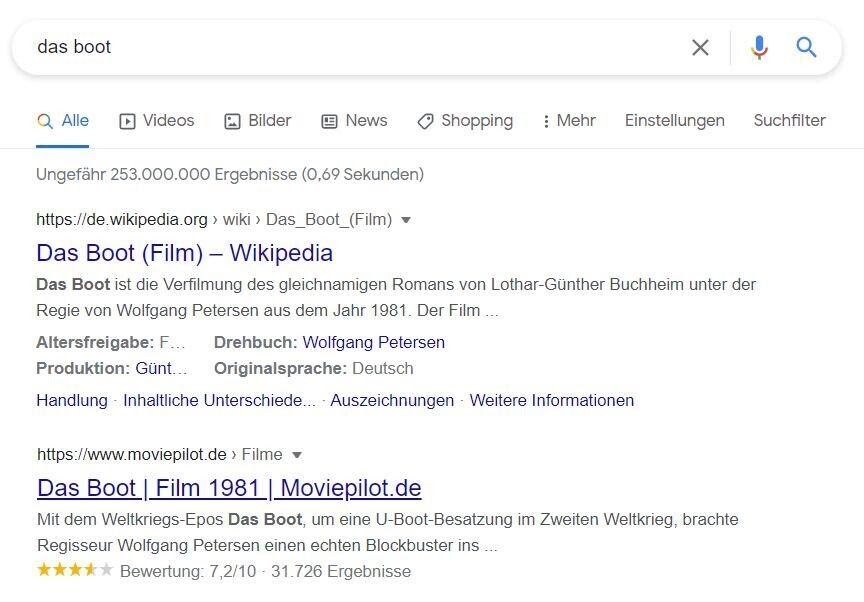
Task: Click the www.moviepilot.de URL breadcrumb
Action: pyautogui.click(x=132, y=454)
